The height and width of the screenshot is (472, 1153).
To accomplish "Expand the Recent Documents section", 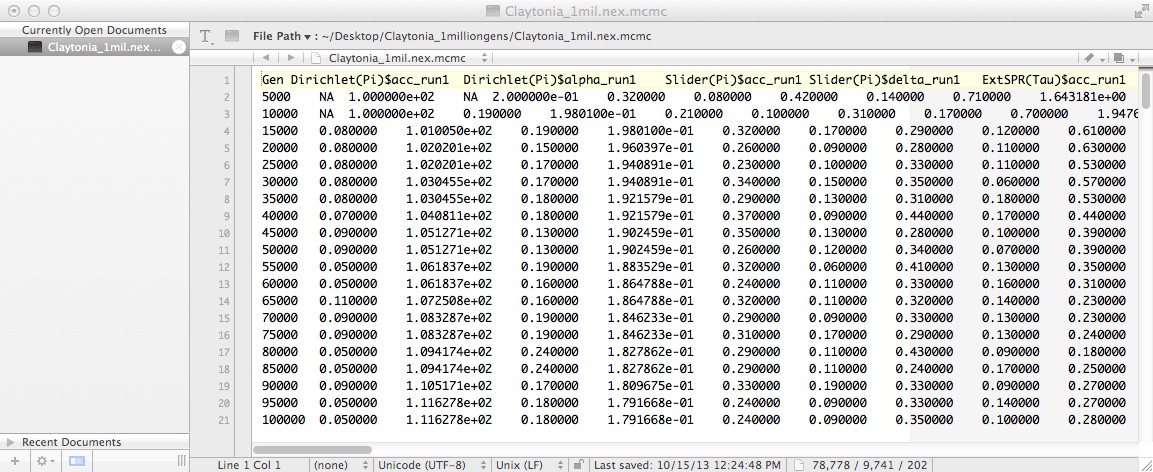I will (x=11, y=442).
